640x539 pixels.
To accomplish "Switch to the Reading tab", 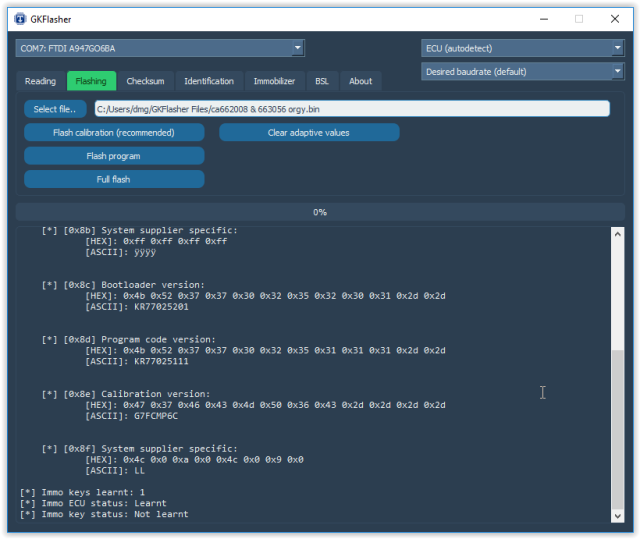I will click(x=40, y=81).
